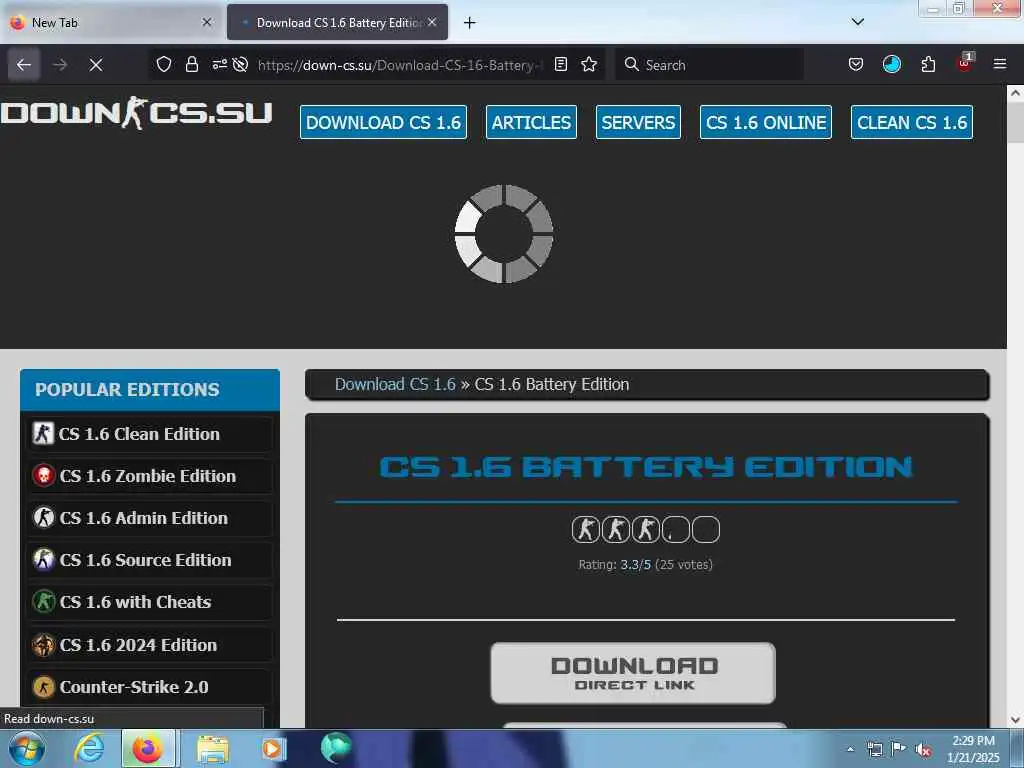
Task: Open the extensions puzzle icon
Action: tap(928, 65)
